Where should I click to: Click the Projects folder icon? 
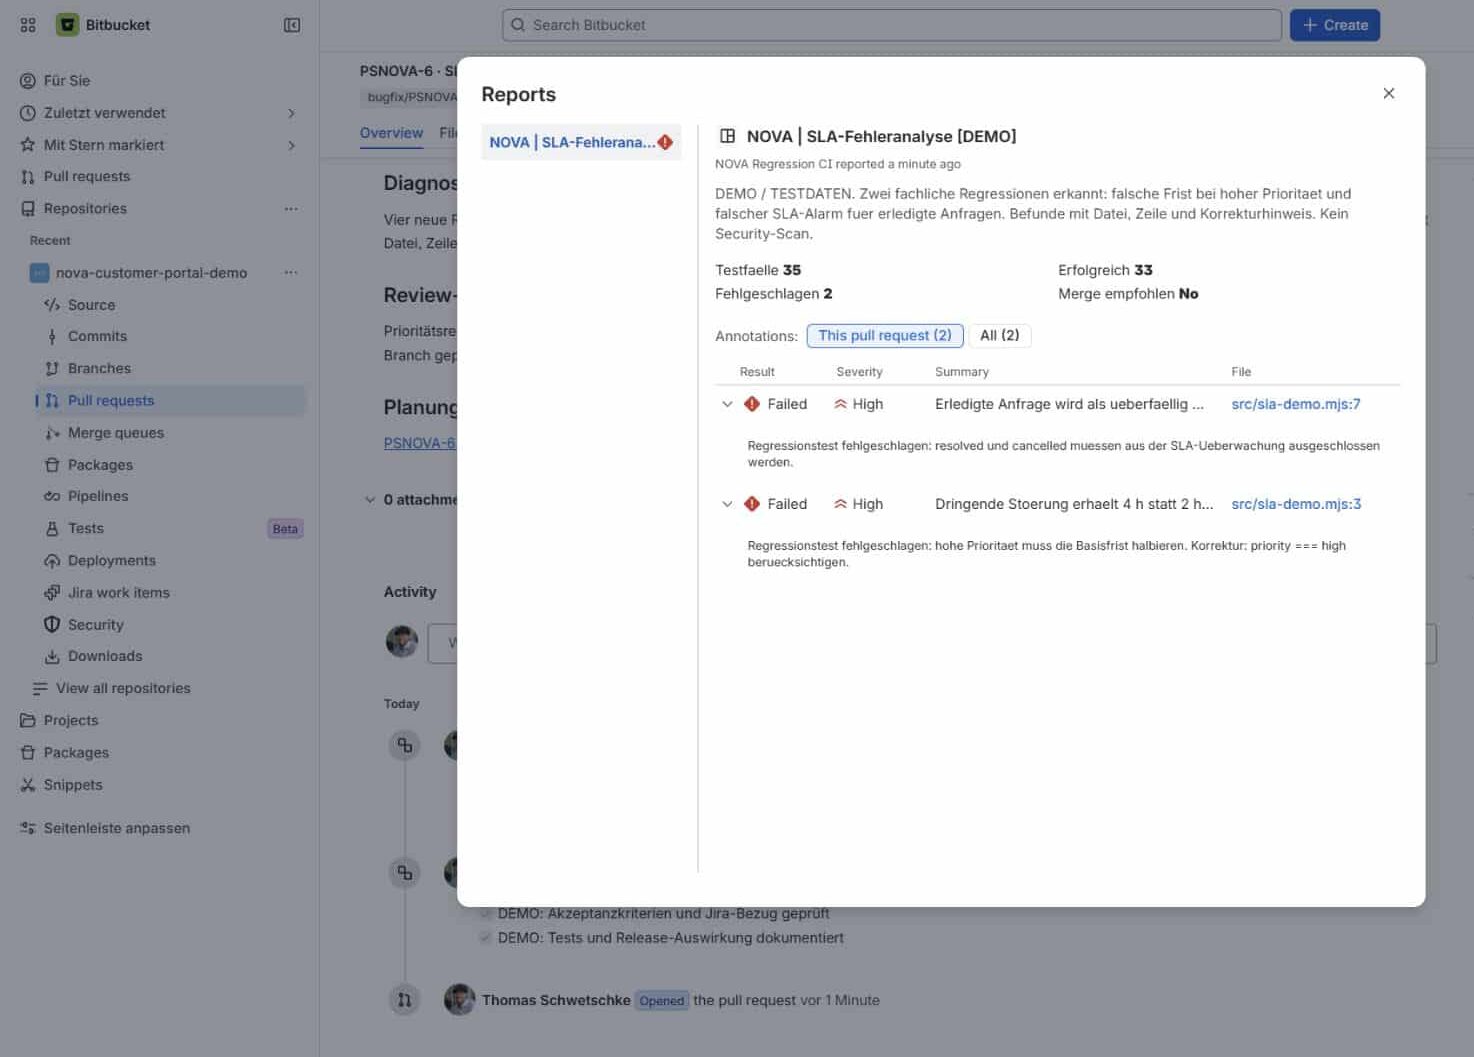pyautogui.click(x=28, y=721)
